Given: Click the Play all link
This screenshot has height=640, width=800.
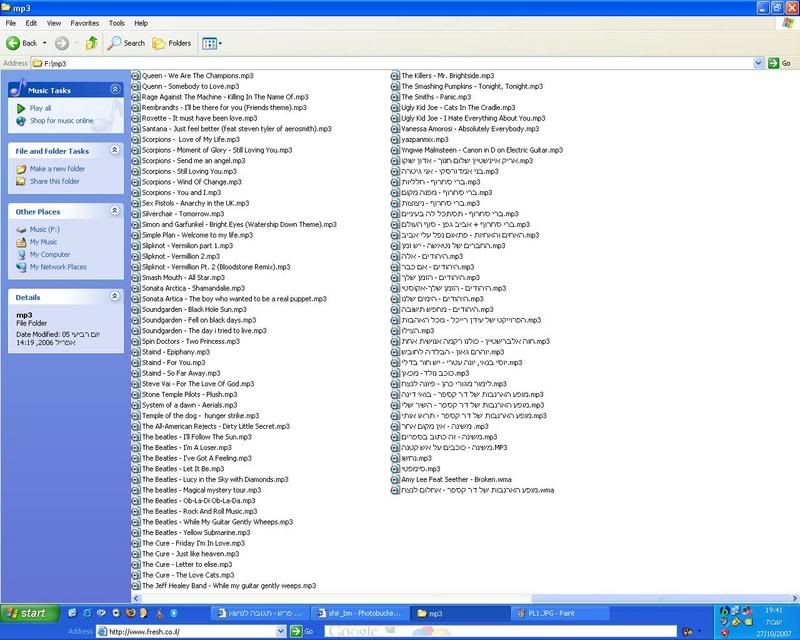Looking at the screenshot, I should click(x=40, y=108).
